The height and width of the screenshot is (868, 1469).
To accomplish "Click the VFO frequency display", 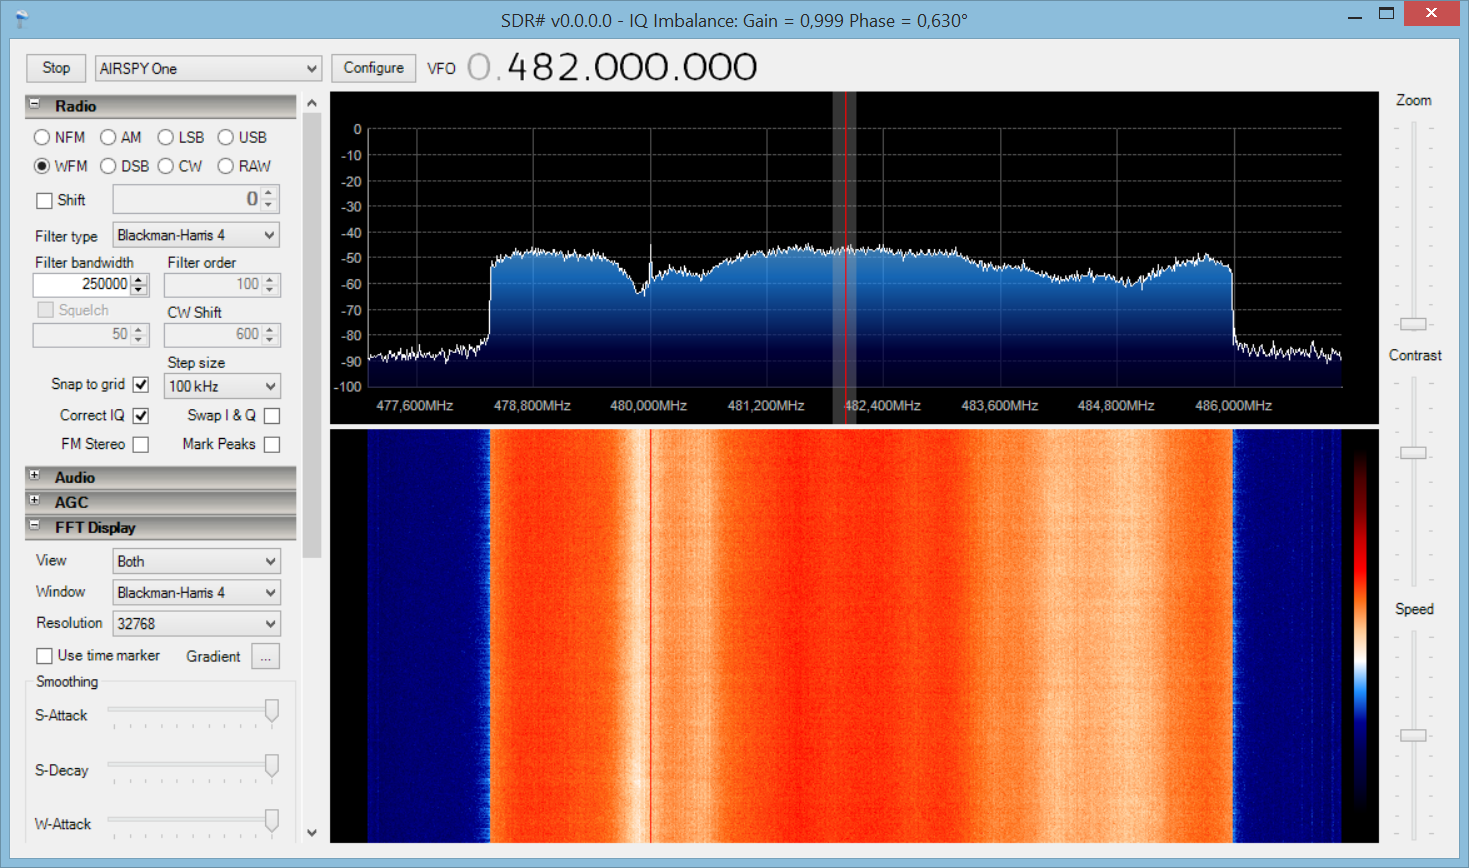I will pyautogui.click(x=612, y=67).
